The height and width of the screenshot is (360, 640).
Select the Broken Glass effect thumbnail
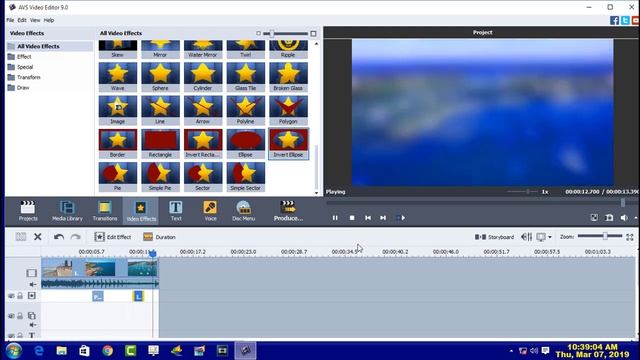(288, 77)
